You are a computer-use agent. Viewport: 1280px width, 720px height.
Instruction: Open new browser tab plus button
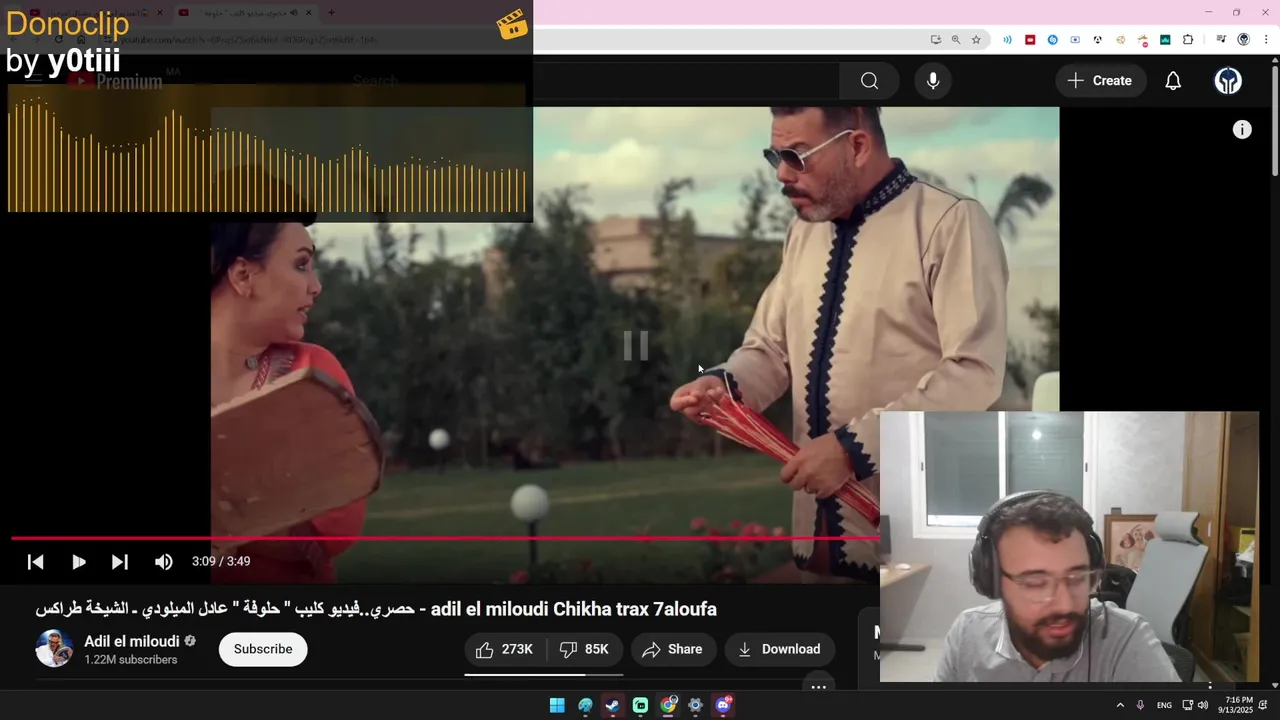point(331,13)
